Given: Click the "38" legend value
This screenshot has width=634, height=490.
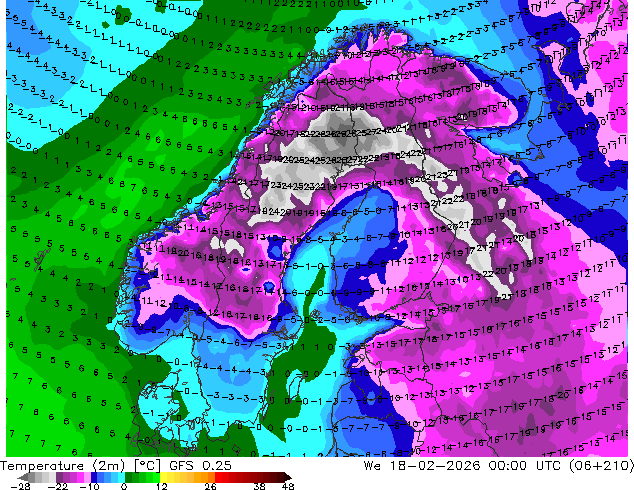Looking at the screenshot, I should pos(260,486).
